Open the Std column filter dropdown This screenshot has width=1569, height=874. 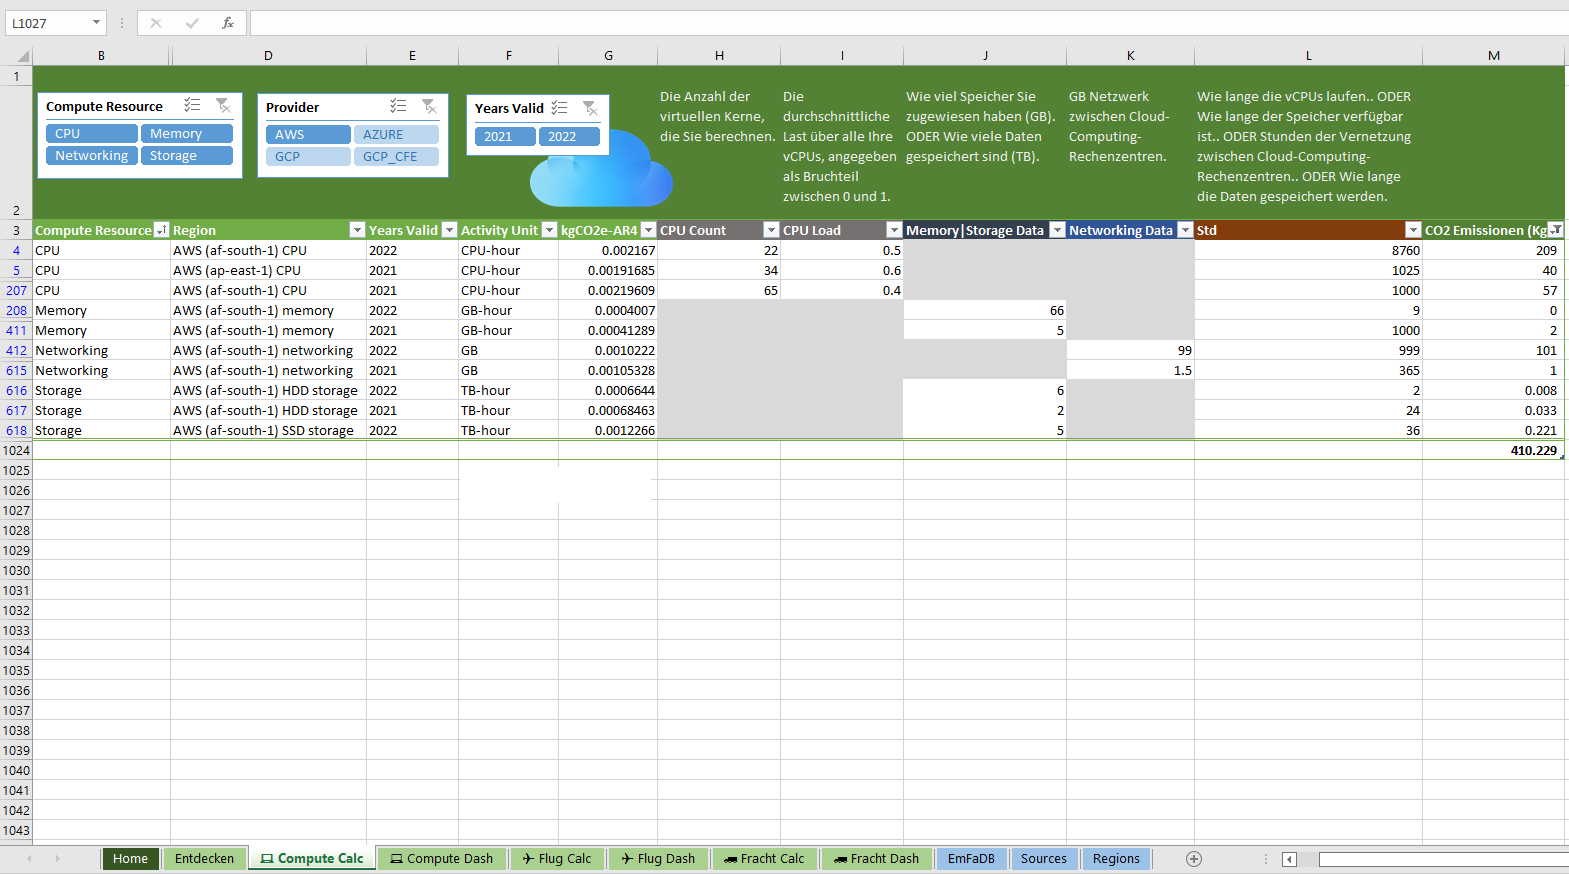click(1413, 230)
